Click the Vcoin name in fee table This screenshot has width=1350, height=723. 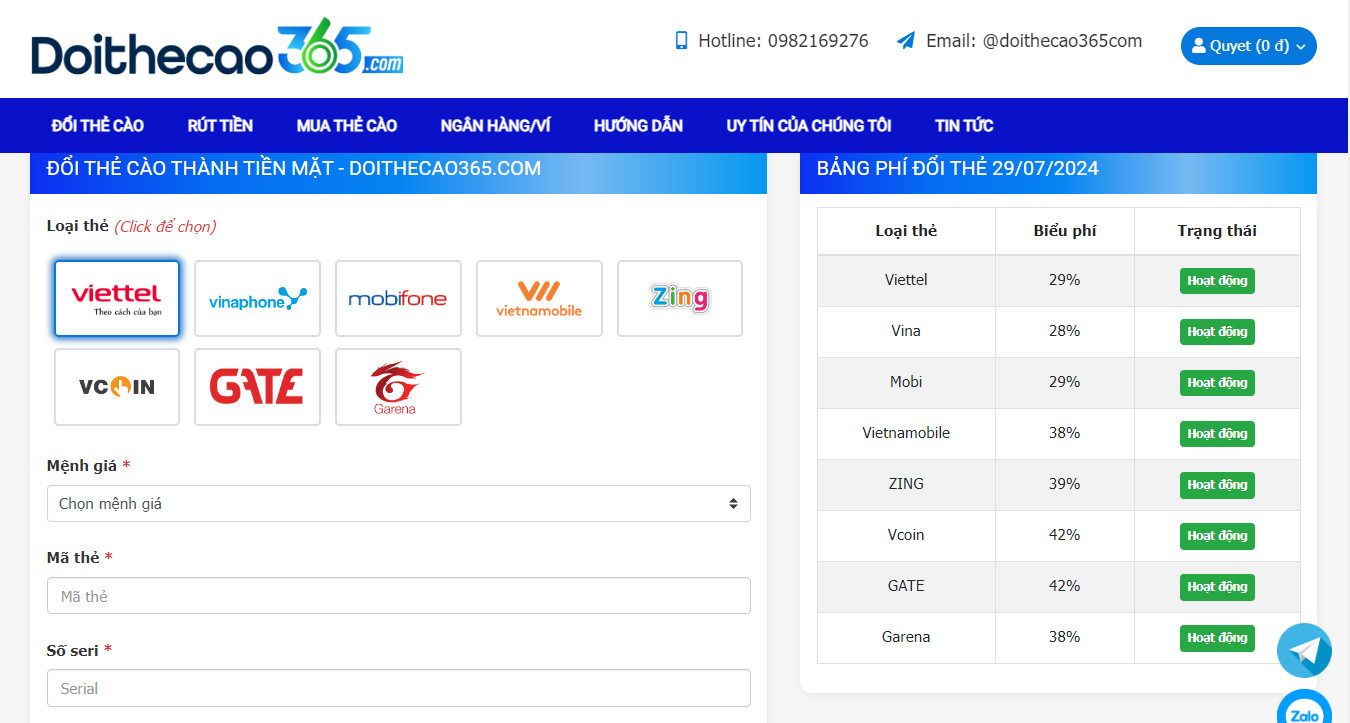[906, 535]
